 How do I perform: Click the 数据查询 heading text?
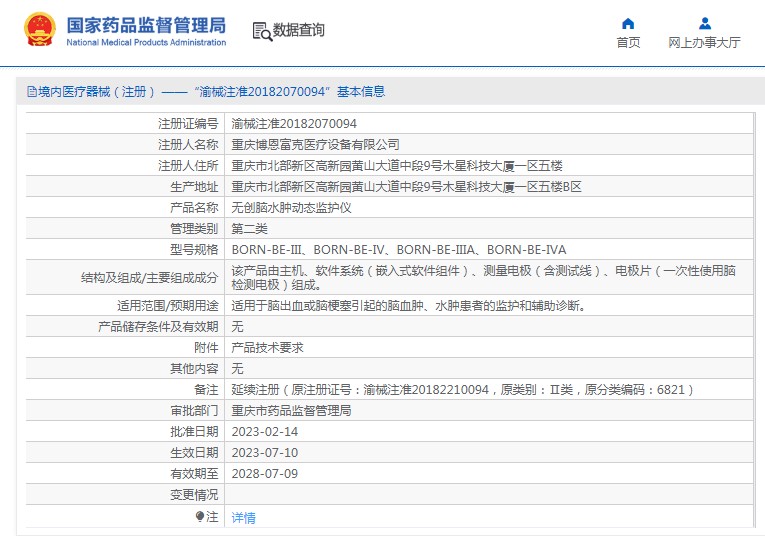pyautogui.click(x=299, y=30)
